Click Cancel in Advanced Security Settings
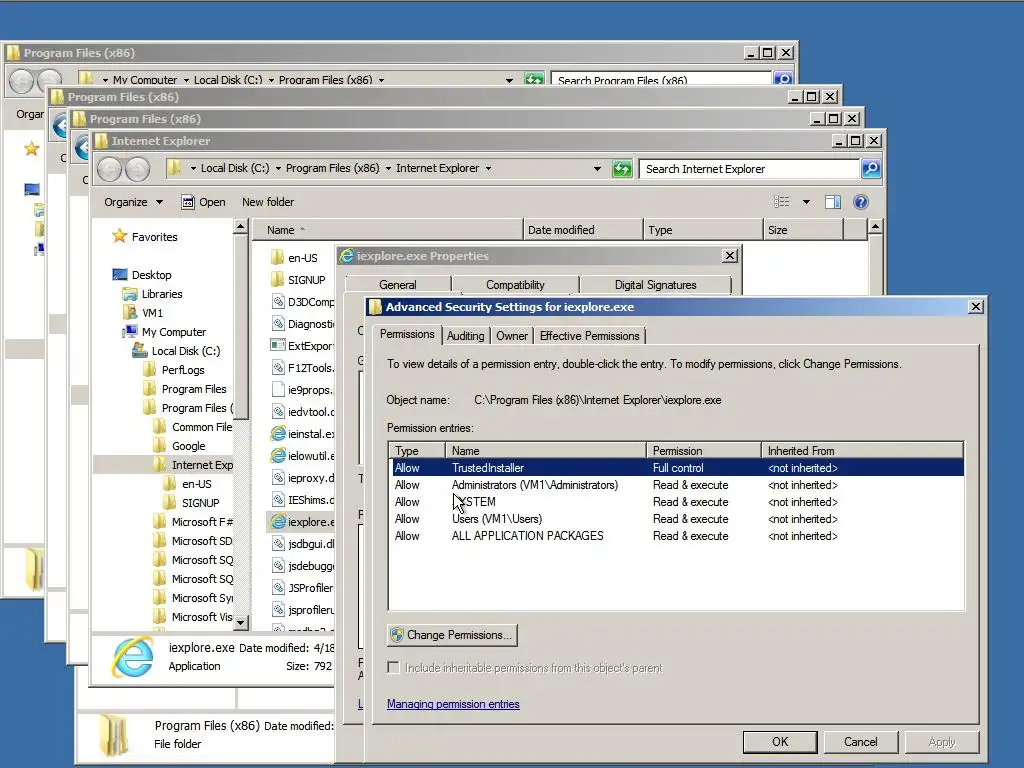The height and width of the screenshot is (768, 1024). [x=861, y=742]
